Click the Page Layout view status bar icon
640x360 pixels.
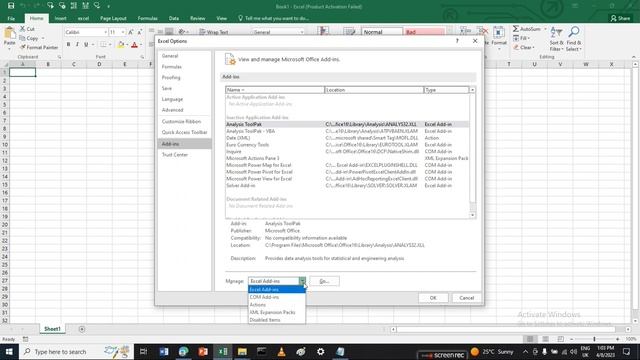[545, 339]
